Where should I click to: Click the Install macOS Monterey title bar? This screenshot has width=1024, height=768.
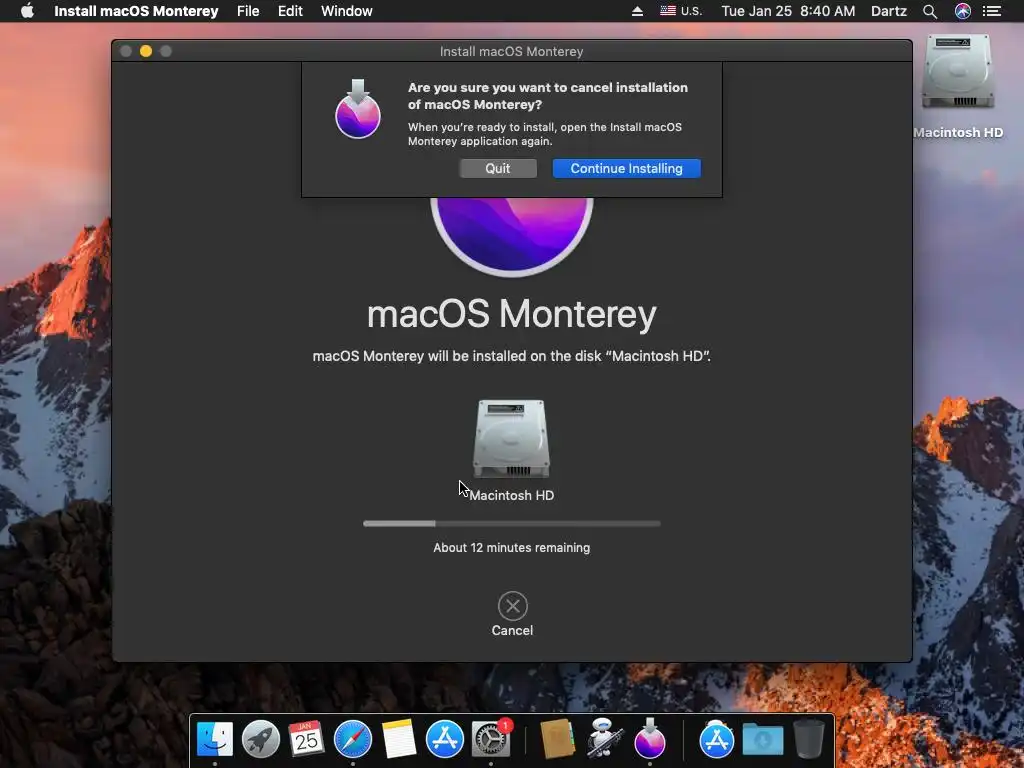coord(511,51)
